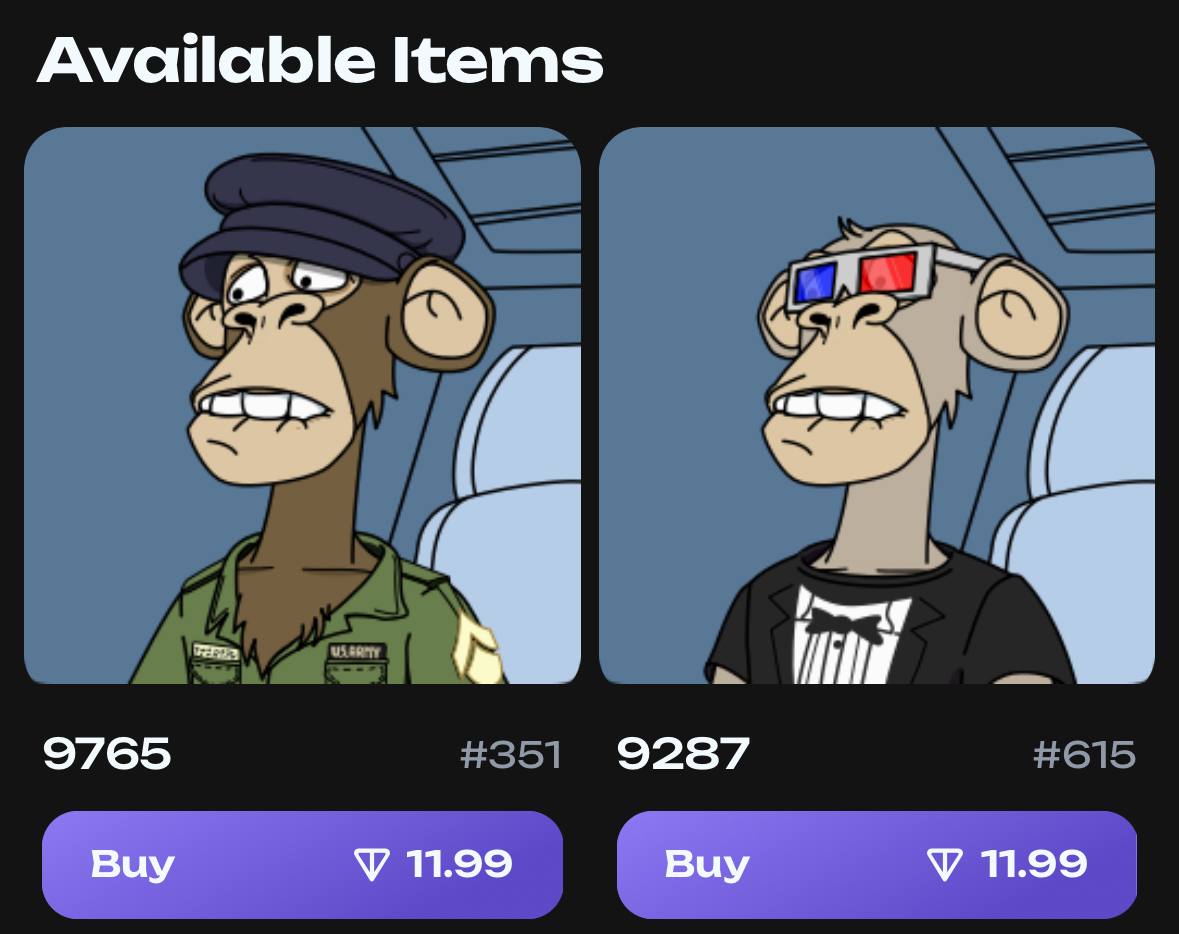Click the U.S. Army patch on green shirt
Screen dimensions: 1179x934
click(x=356, y=652)
